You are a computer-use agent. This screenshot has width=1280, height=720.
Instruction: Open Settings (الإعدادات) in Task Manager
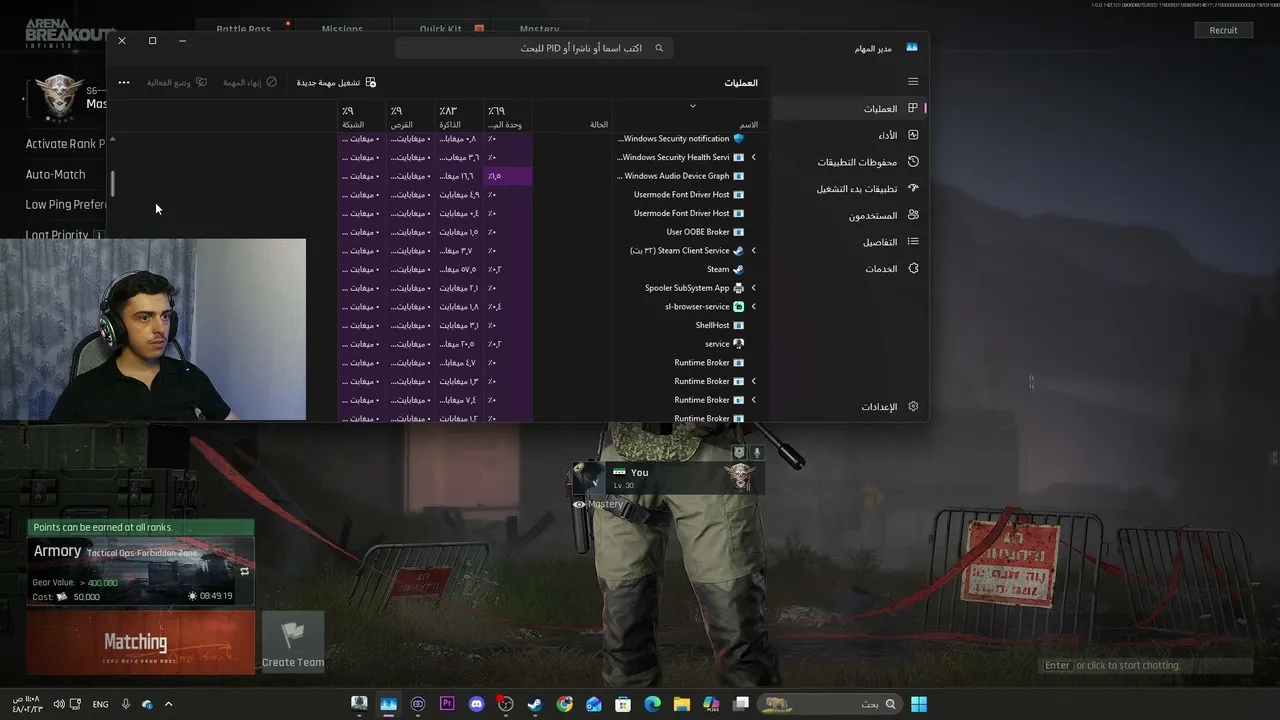(x=850, y=407)
